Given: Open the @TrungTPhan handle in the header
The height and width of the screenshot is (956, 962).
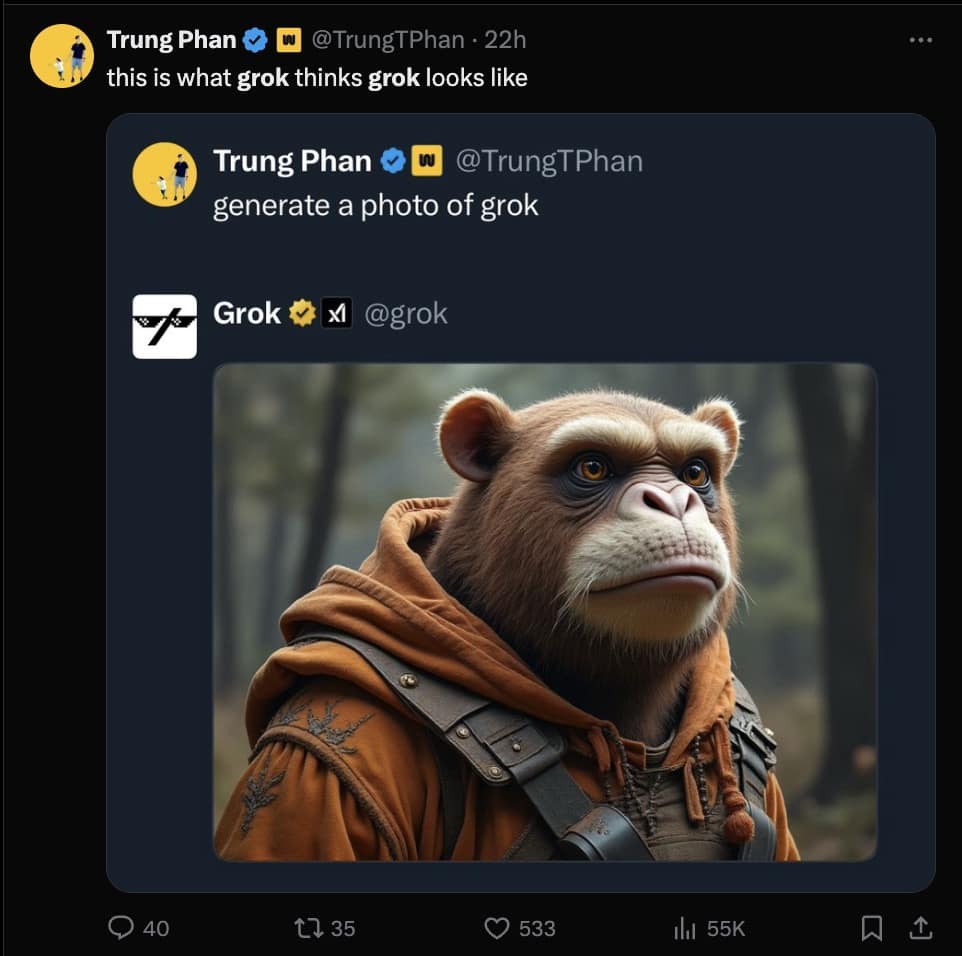Looking at the screenshot, I should 387,40.
